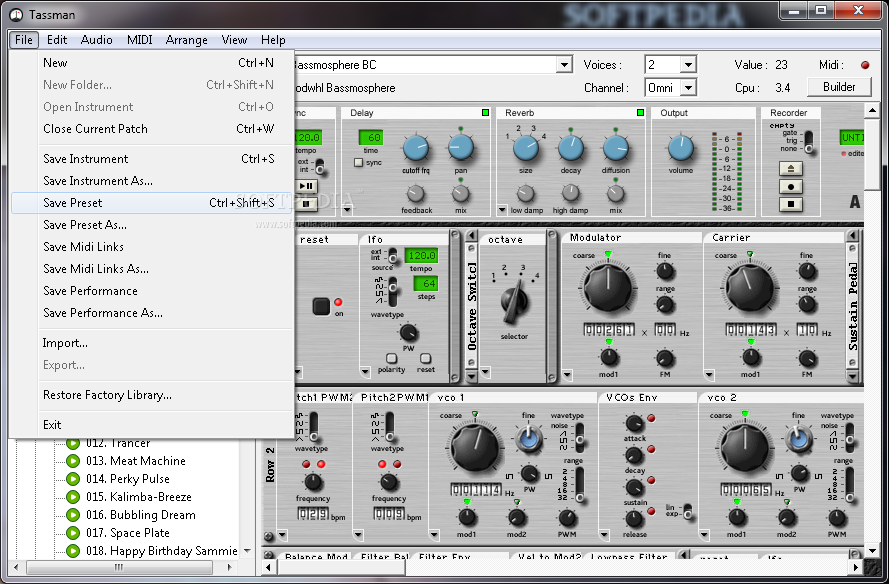Click the vco 2 range slider
The image size is (889, 584).
(x=849, y=484)
